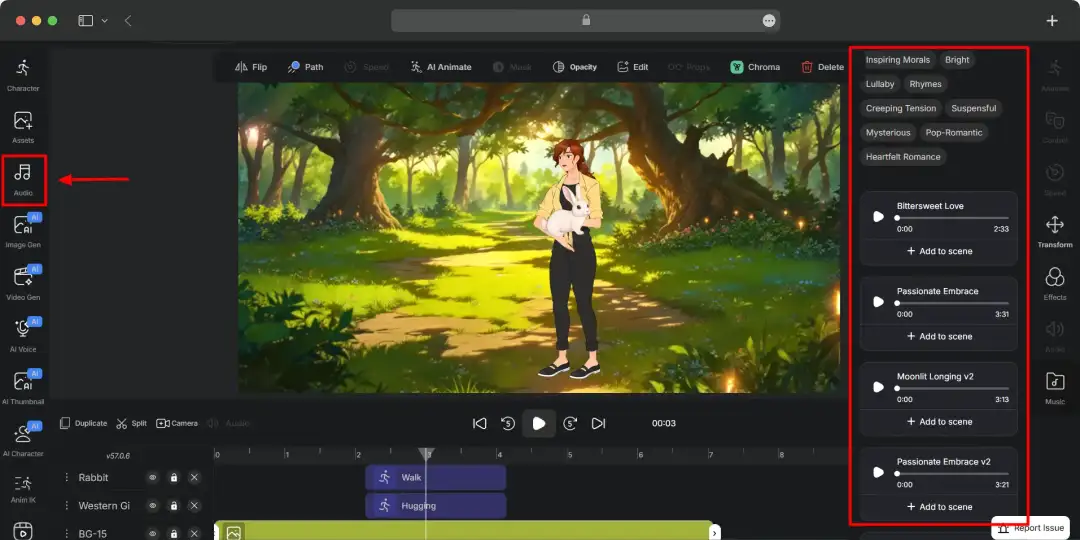
Task: Open the Music panel on right
Action: (1055, 388)
